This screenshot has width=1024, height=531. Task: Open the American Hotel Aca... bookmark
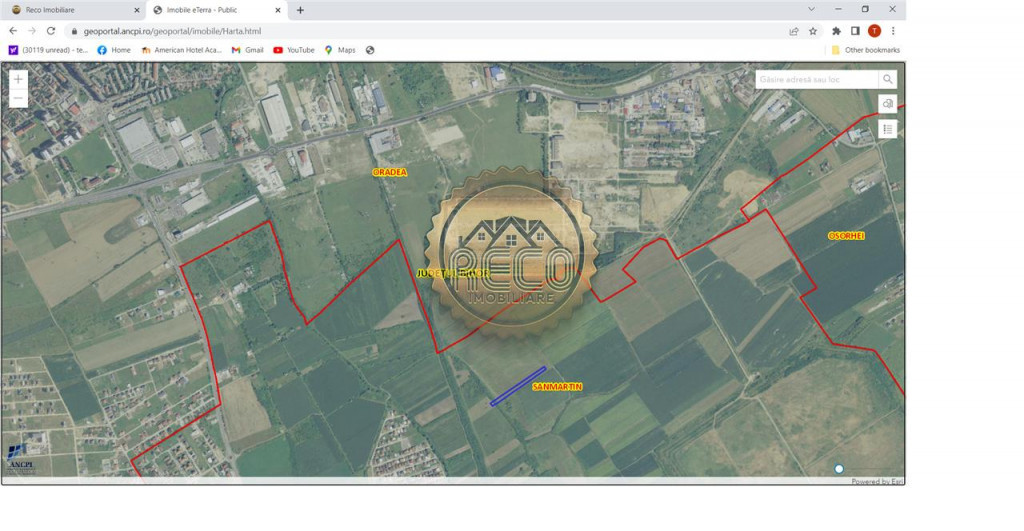pos(182,50)
